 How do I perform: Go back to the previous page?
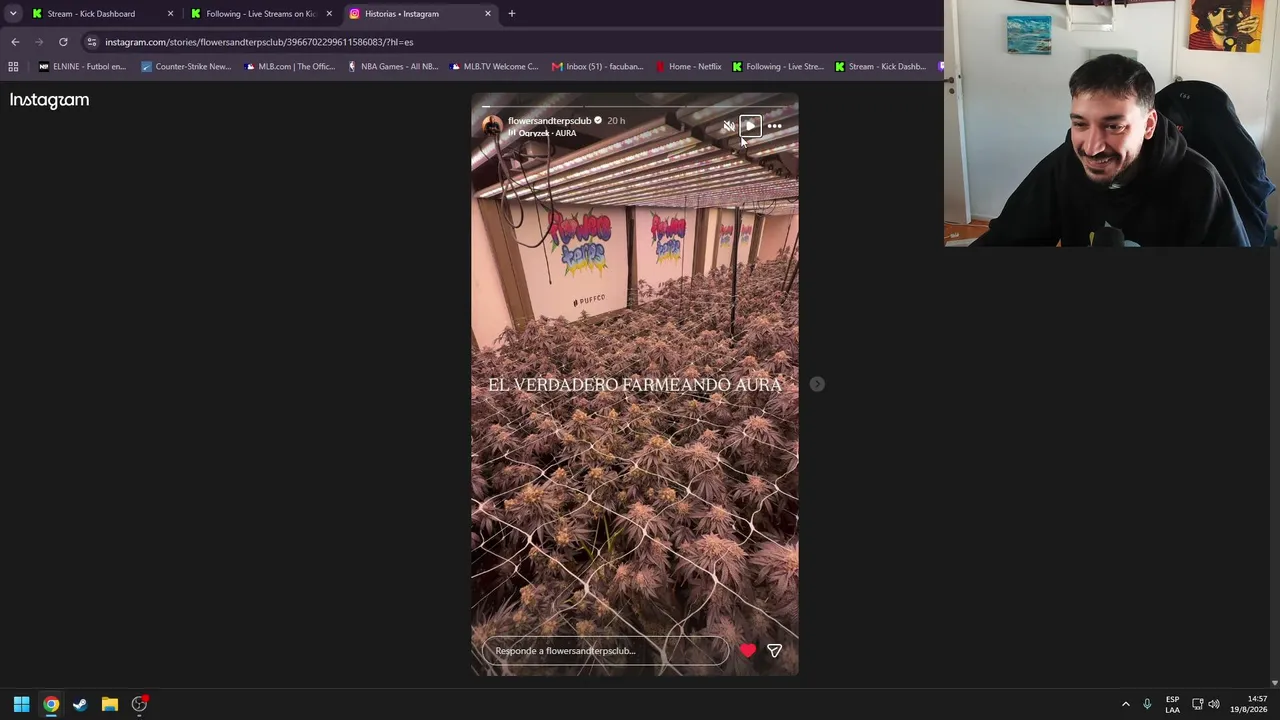[15, 42]
